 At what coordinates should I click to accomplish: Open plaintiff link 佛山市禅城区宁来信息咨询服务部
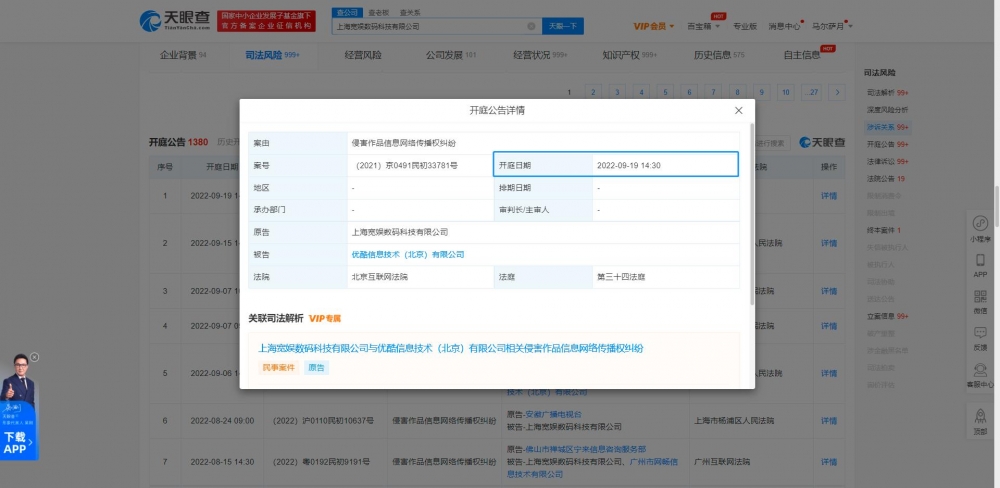click(x=586, y=450)
